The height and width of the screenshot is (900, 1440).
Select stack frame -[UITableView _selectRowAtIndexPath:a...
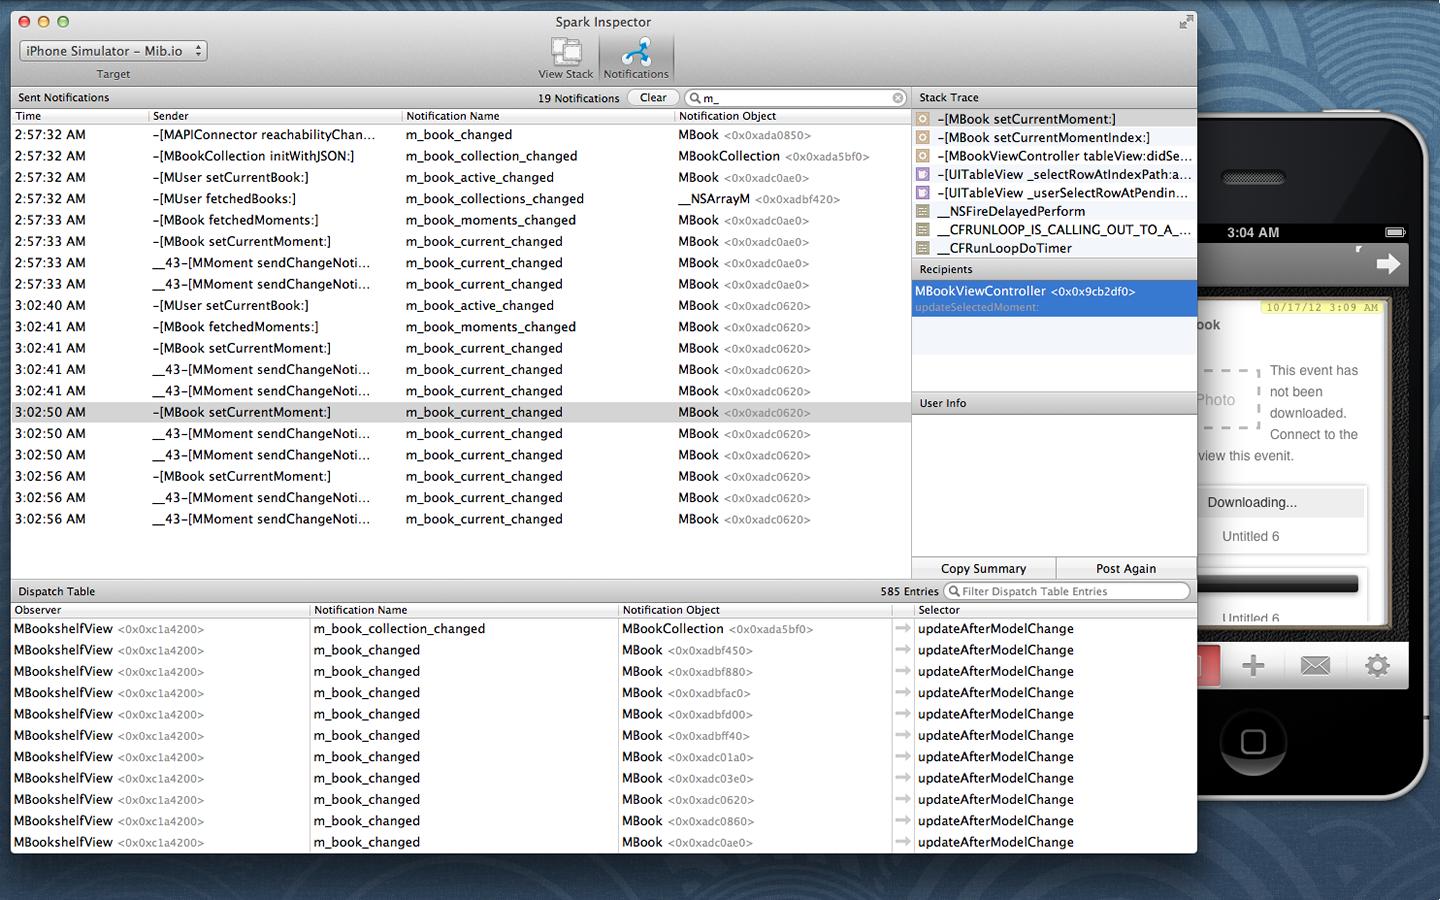pos(1054,175)
